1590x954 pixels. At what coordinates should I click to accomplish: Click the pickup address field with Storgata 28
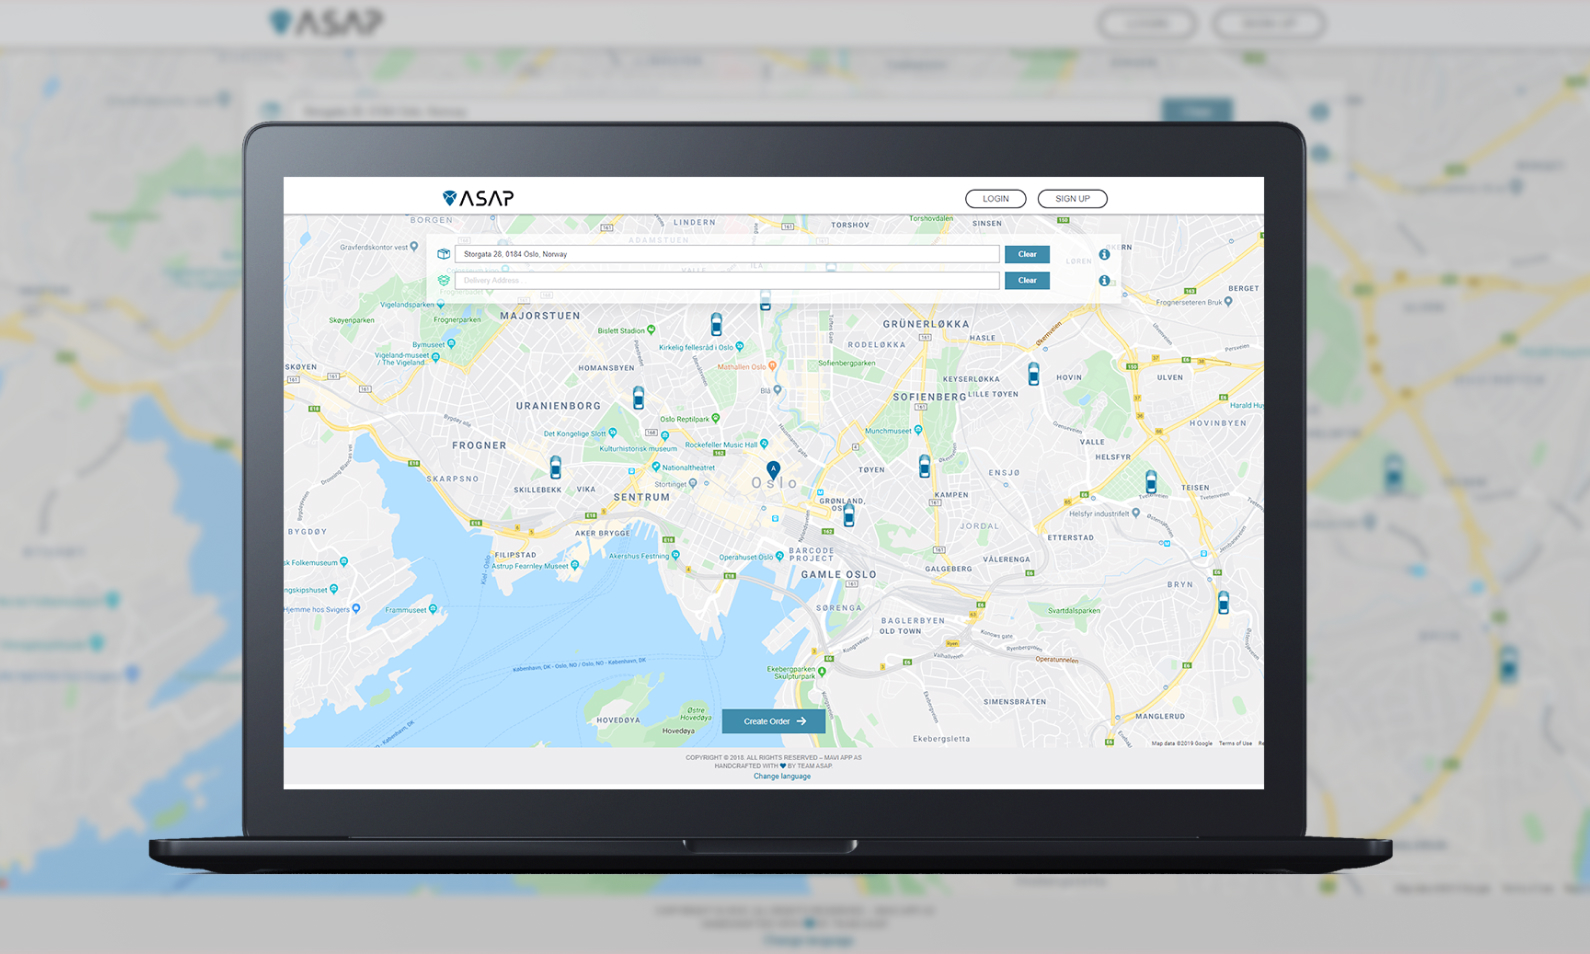point(726,254)
